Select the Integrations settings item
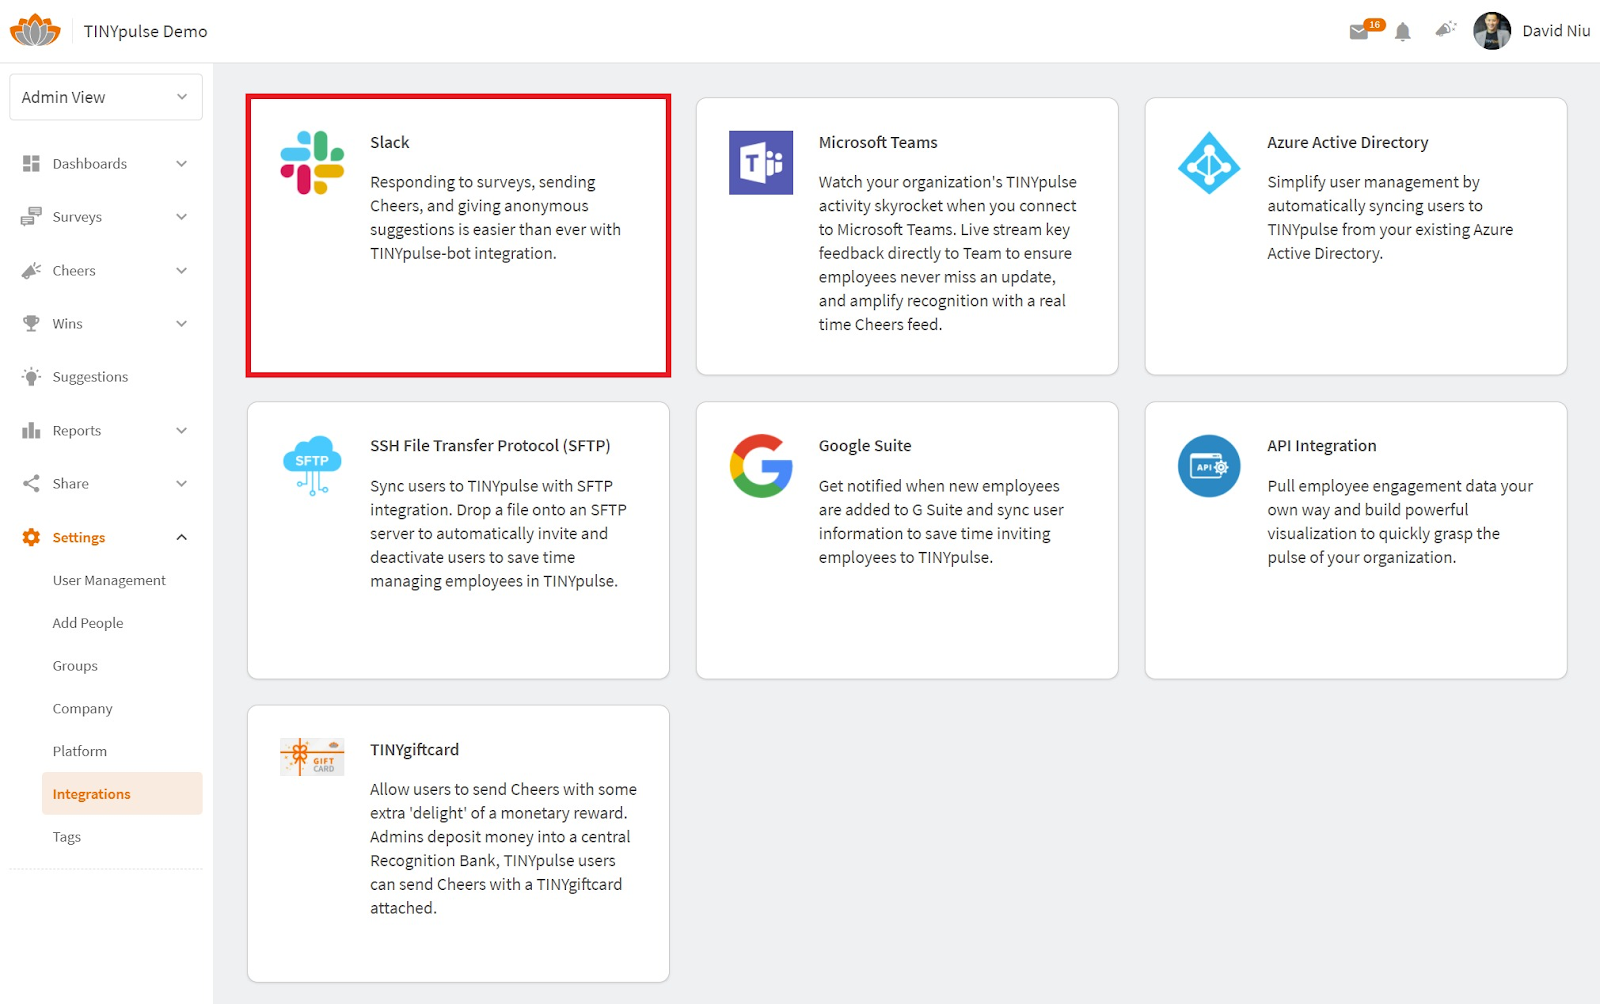Viewport: 1600px width, 1004px height. click(x=122, y=794)
